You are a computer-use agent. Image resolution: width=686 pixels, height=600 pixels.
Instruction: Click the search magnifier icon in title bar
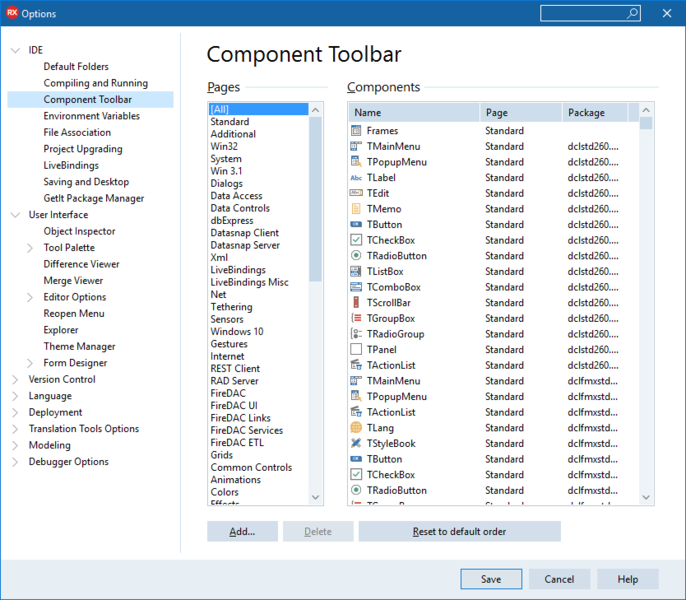pyautogui.click(x=632, y=14)
